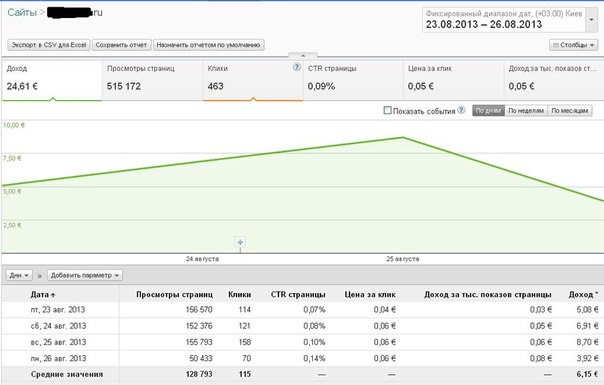Click the row date вс, 25 авг. 2013

[x=58, y=342]
